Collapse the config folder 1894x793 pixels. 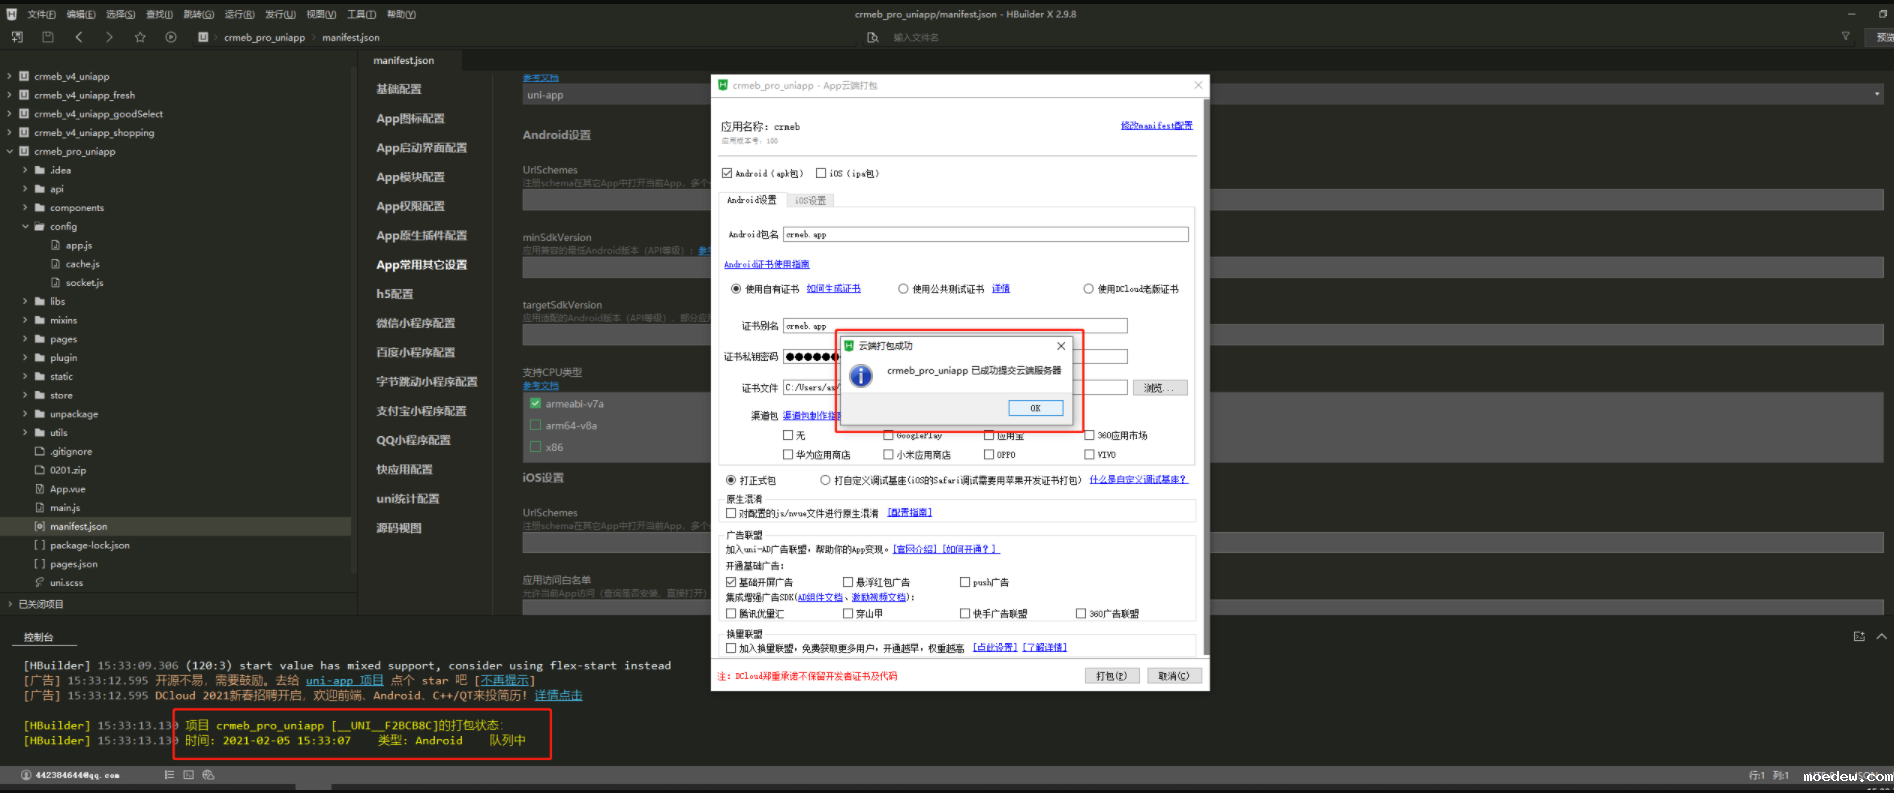(x=25, y=227)
